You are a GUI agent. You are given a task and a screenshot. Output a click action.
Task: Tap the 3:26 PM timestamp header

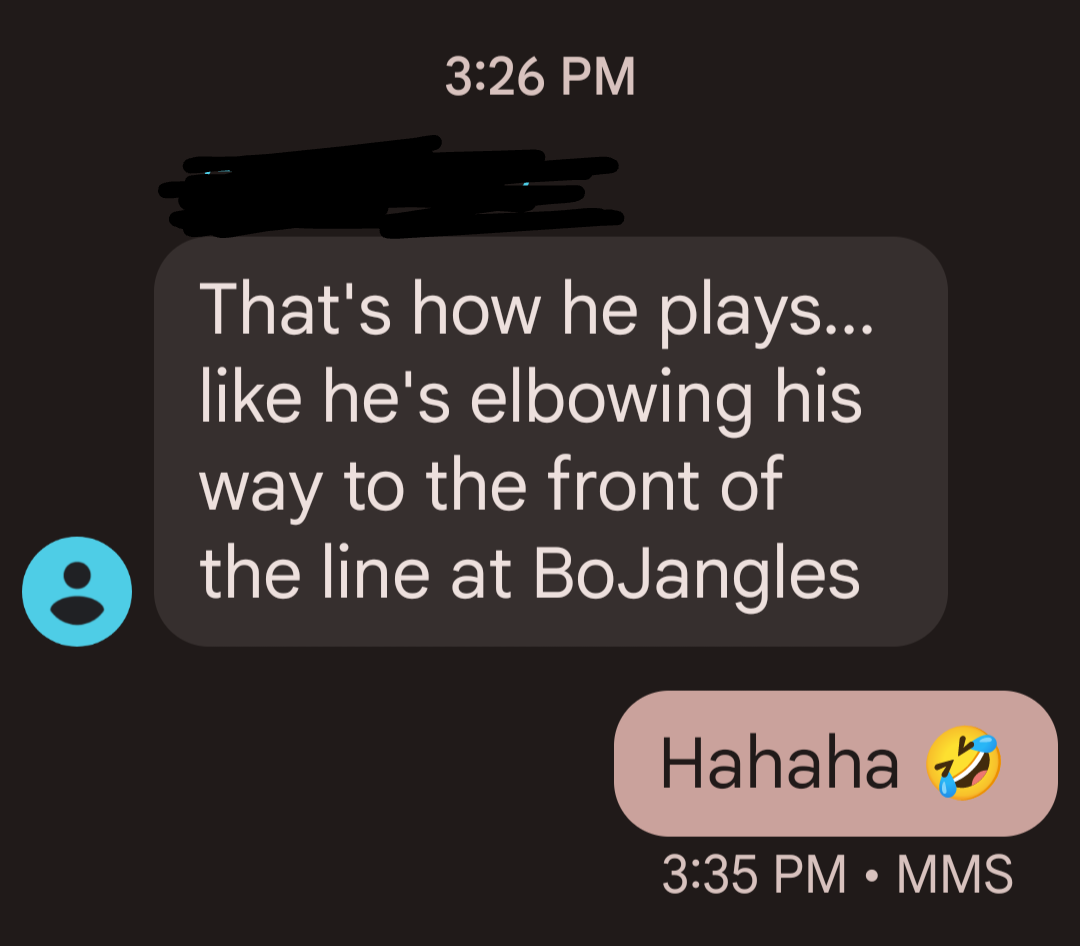[540, 76]
